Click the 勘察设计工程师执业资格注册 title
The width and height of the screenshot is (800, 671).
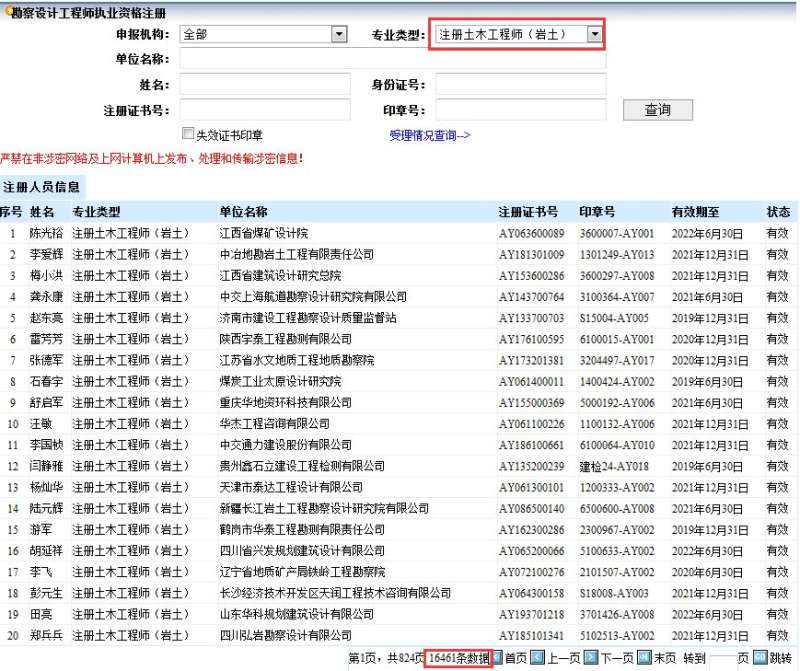85,12
